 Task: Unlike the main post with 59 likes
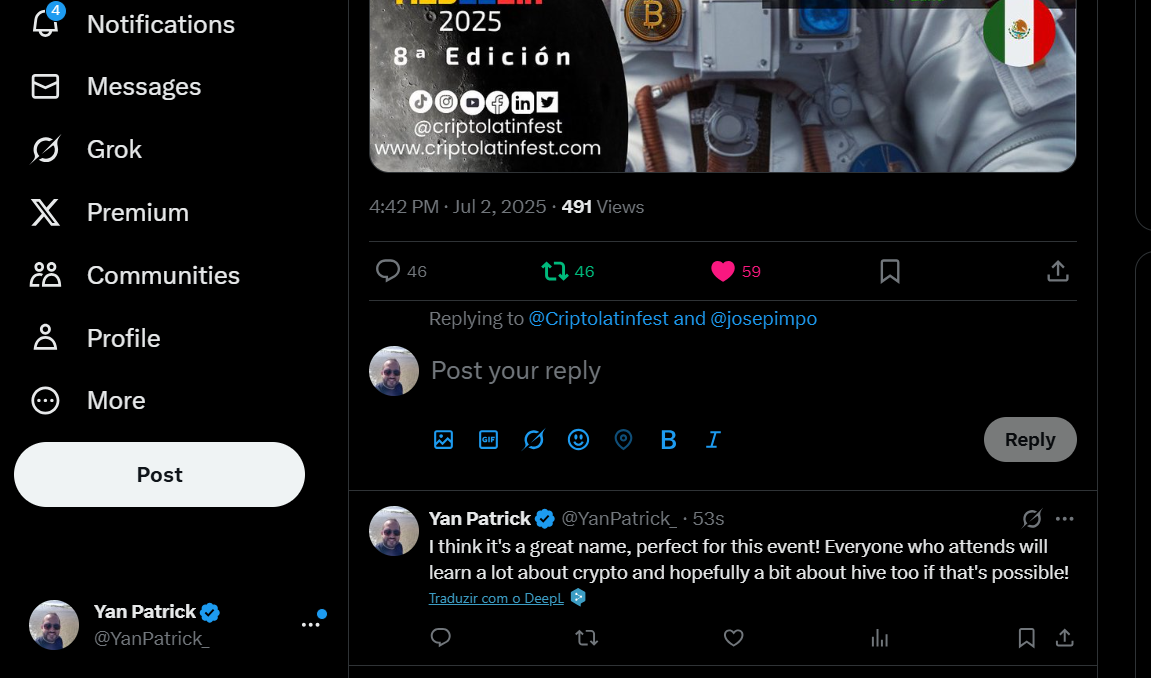(x=723, y=271)
